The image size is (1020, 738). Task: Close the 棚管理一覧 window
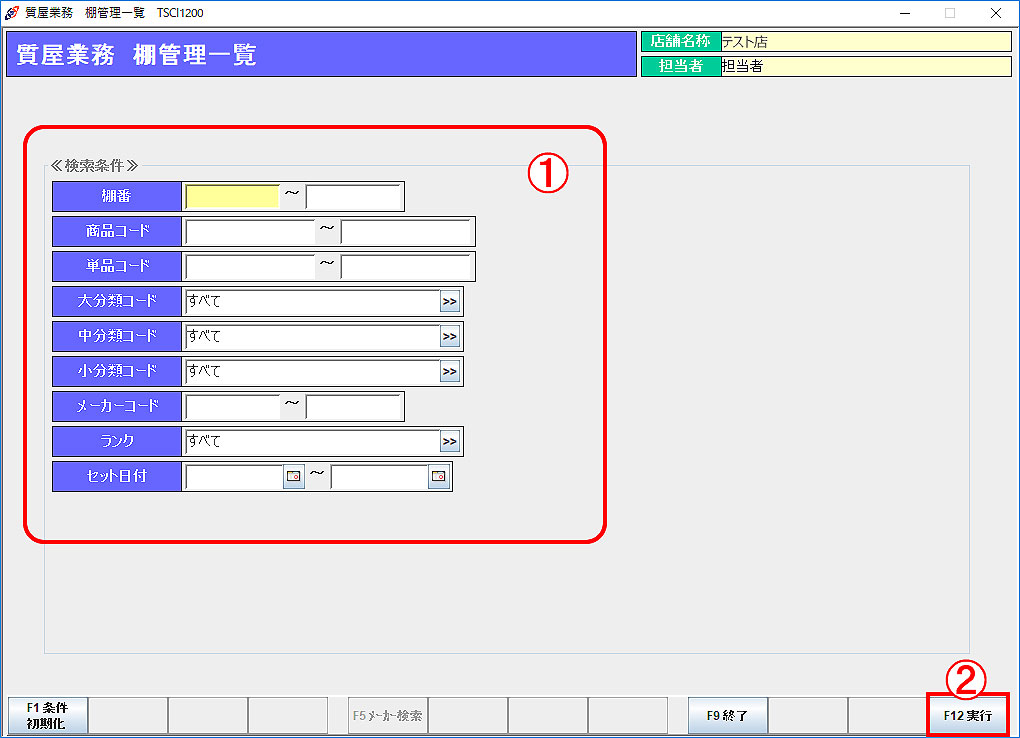click(x=996, y=13)
